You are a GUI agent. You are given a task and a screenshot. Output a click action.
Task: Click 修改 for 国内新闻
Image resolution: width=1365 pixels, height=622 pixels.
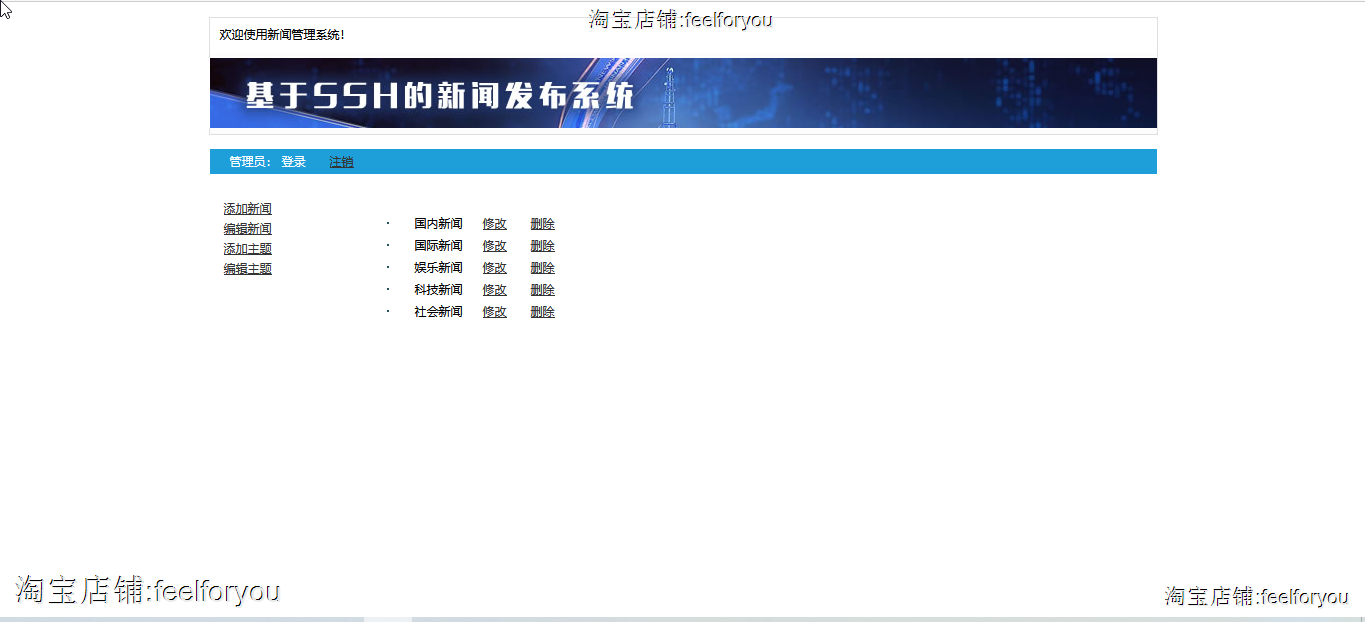pos(494,224)
